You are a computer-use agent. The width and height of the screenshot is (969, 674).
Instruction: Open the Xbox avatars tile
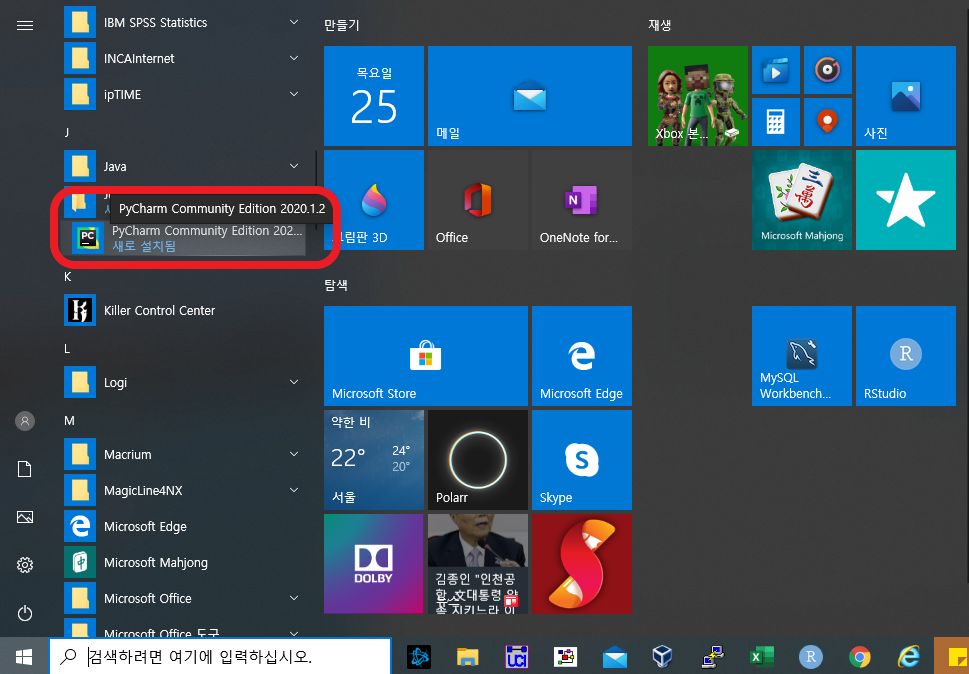click(x=698, y=96)
